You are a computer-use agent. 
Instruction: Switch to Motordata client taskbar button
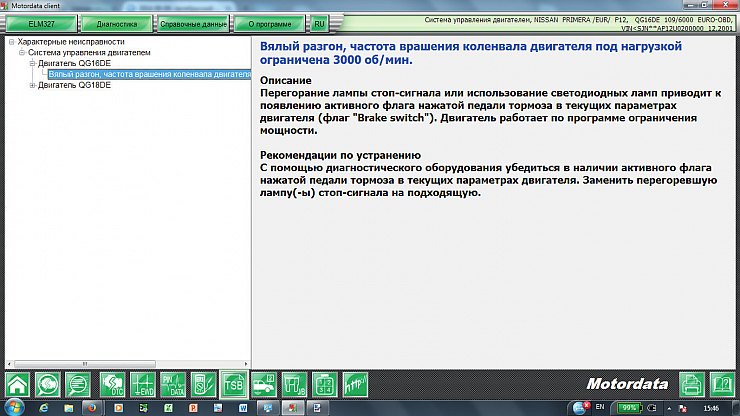pos(293,408)
